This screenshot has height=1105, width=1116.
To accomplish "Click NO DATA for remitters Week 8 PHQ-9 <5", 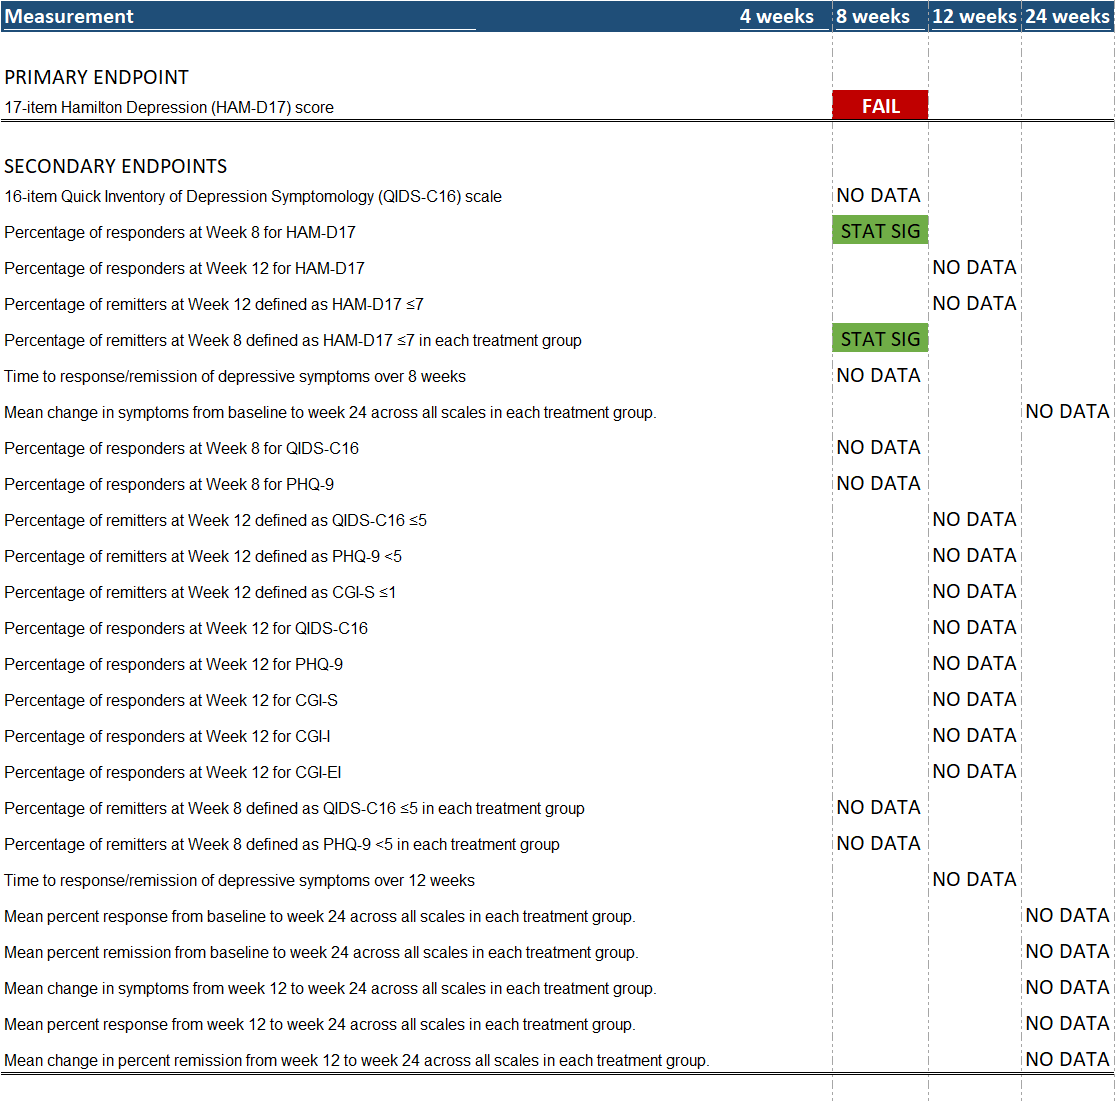I will [878, 844].
